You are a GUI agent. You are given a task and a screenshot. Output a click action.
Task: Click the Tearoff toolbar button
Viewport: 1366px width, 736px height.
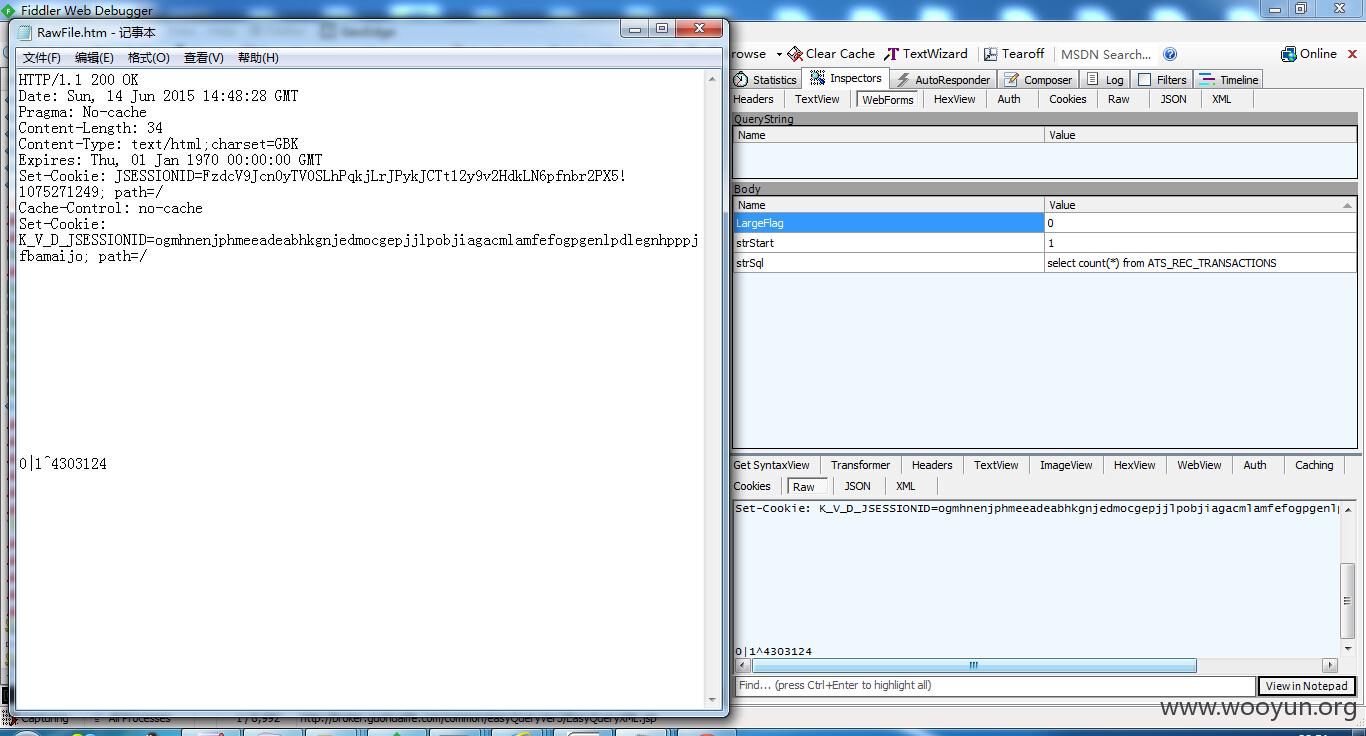tap(1013, 54)
